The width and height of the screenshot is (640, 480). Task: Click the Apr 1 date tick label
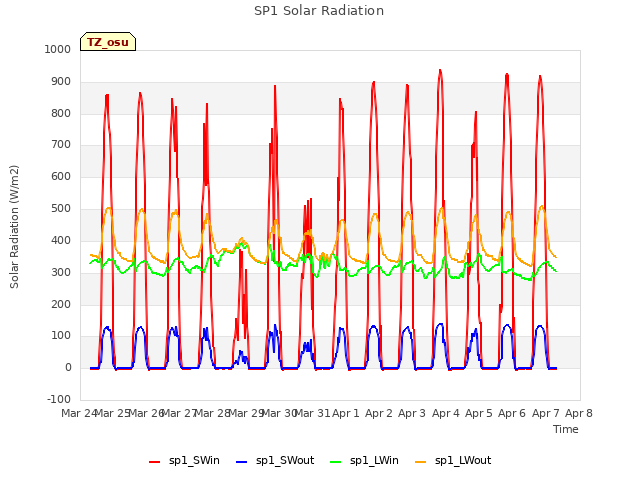(346, 413)
